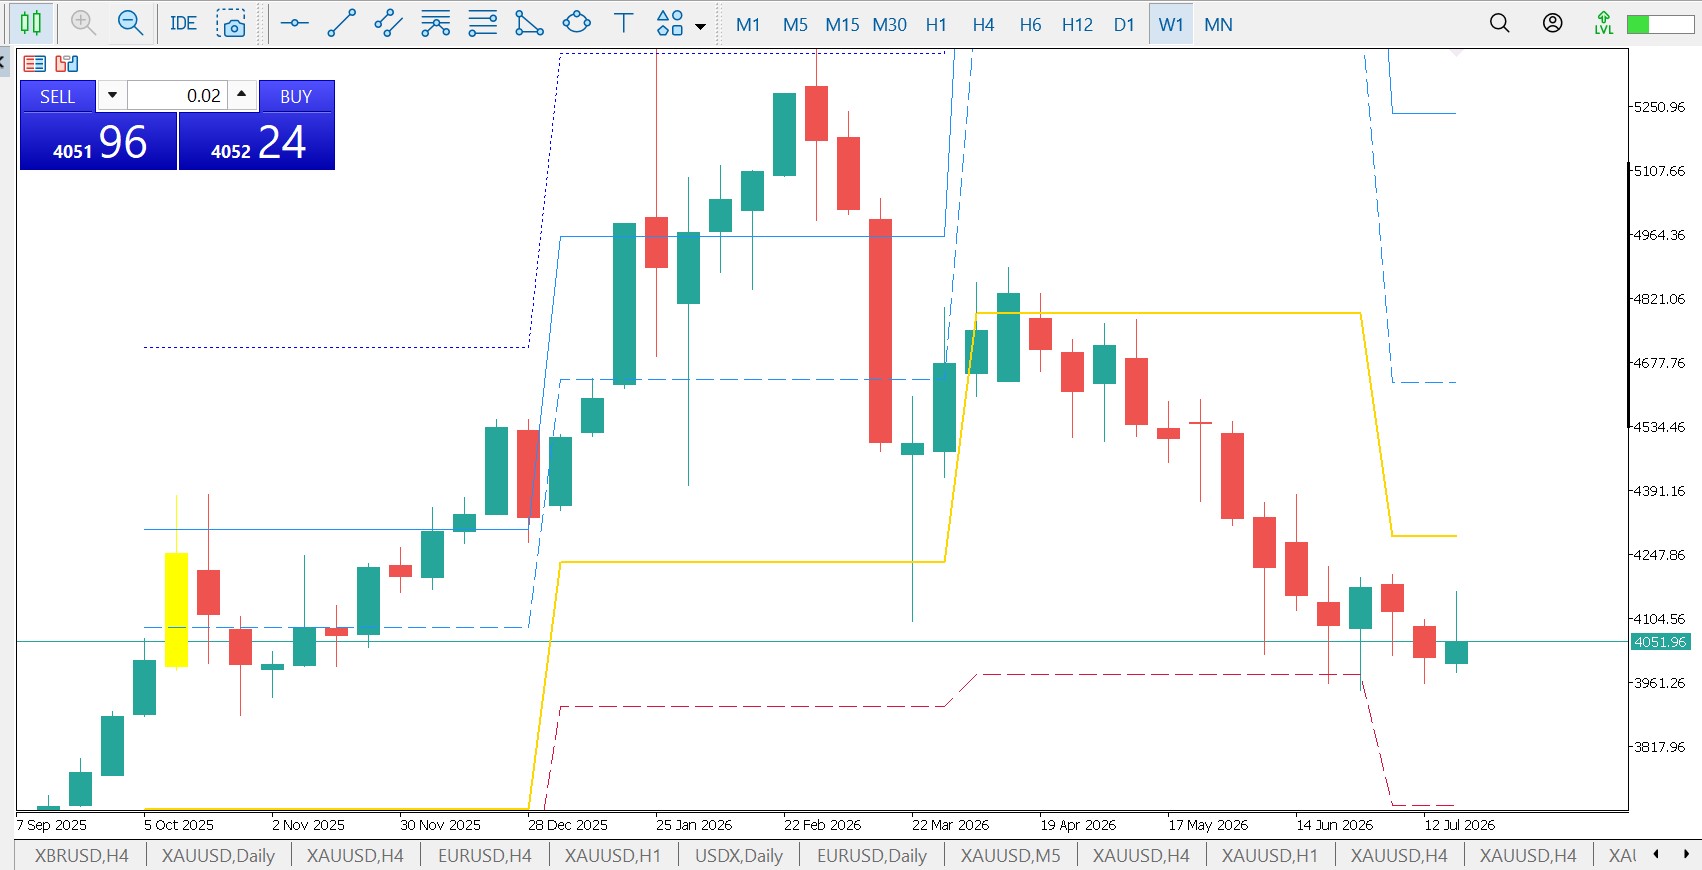Open the IDE editor

183,23
